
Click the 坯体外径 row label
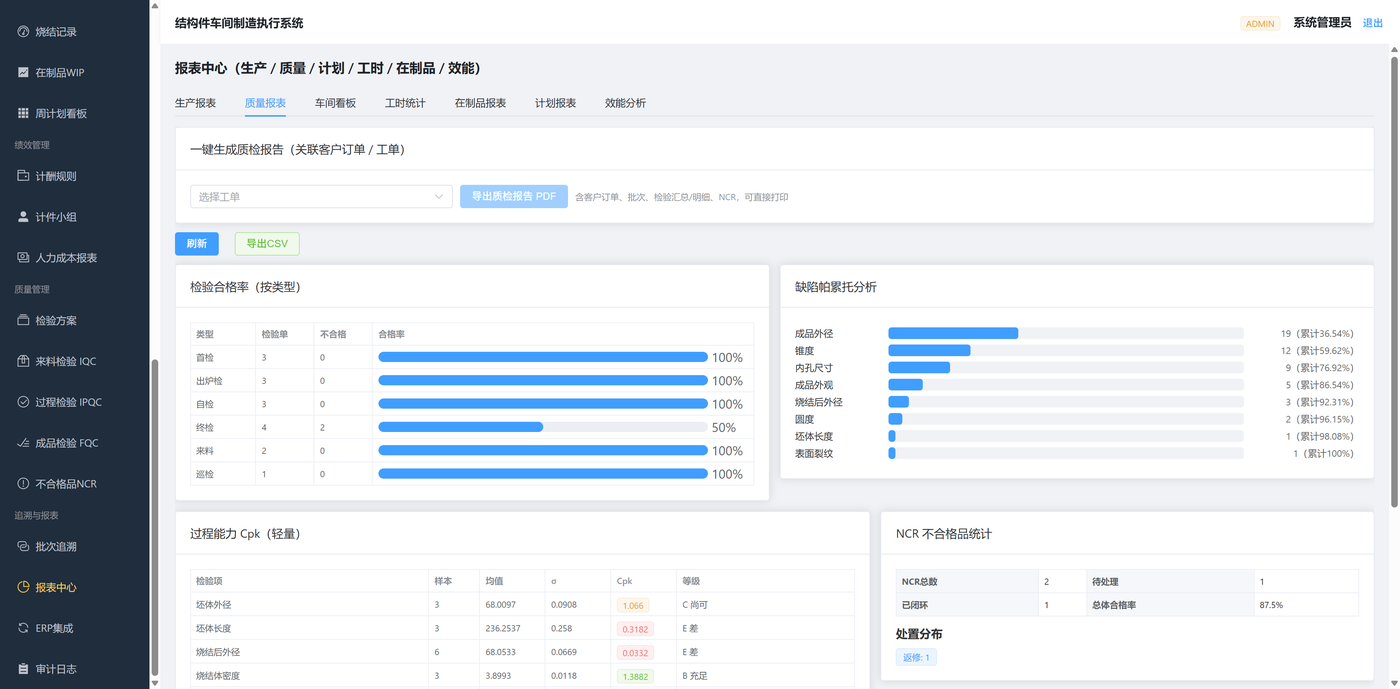coord(213,605)
